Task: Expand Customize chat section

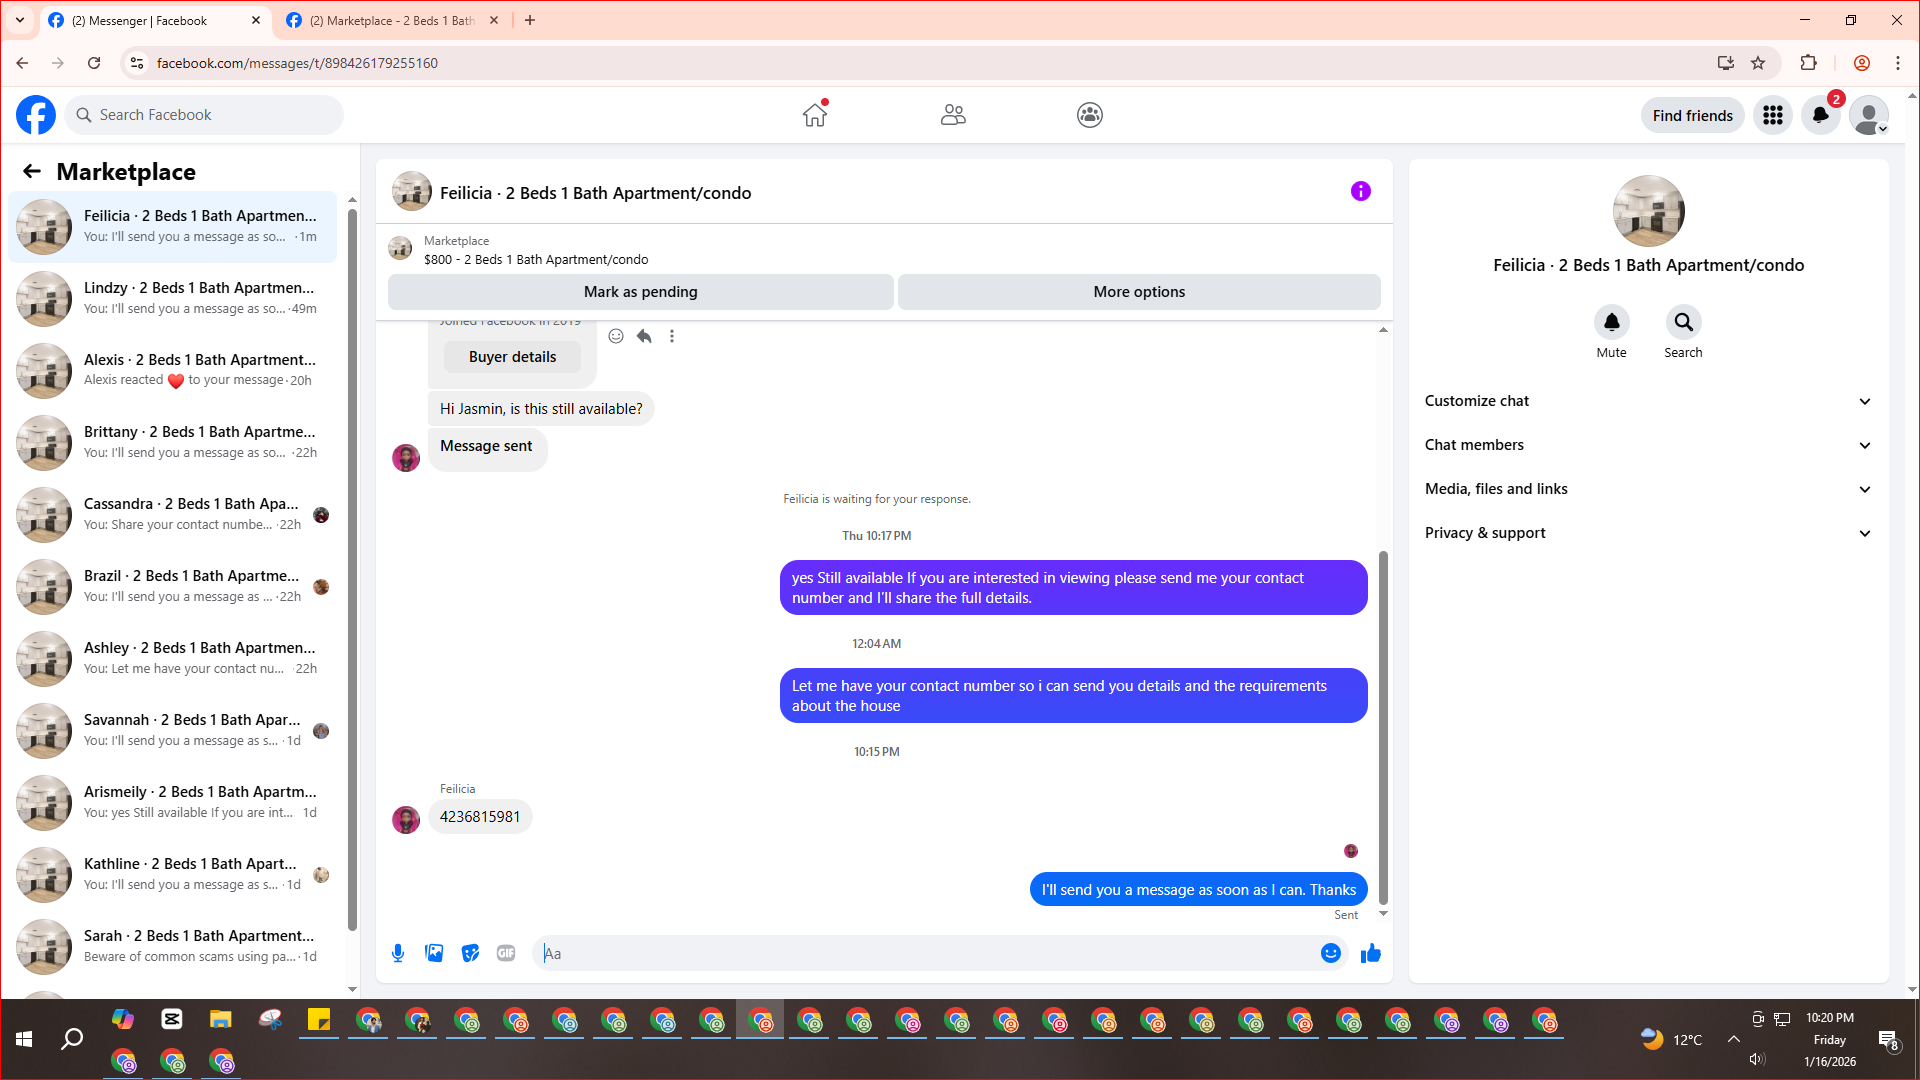Action: [x=1647, y=401]
